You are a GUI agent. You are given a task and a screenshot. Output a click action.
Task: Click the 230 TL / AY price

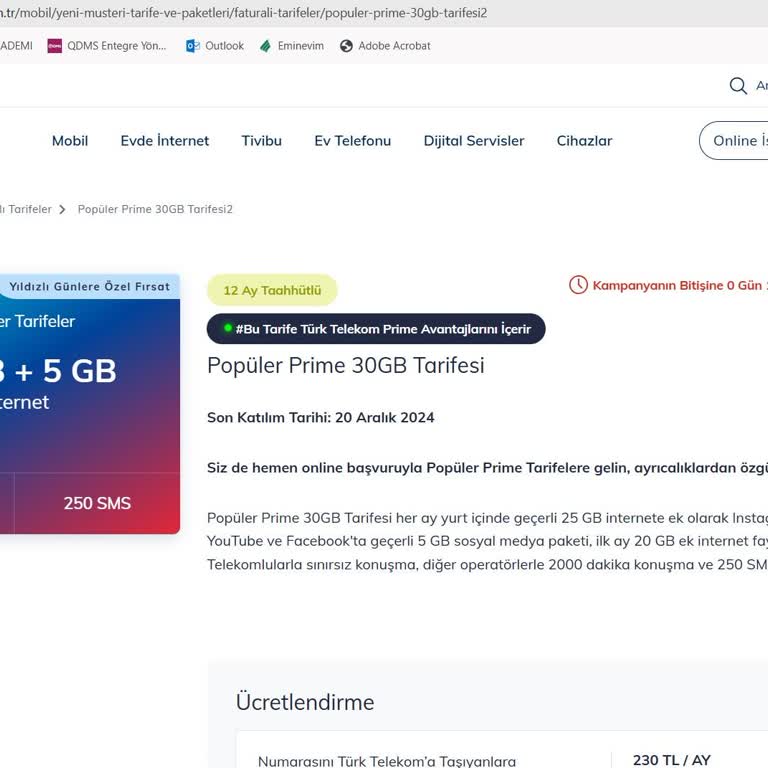(672, 760)
